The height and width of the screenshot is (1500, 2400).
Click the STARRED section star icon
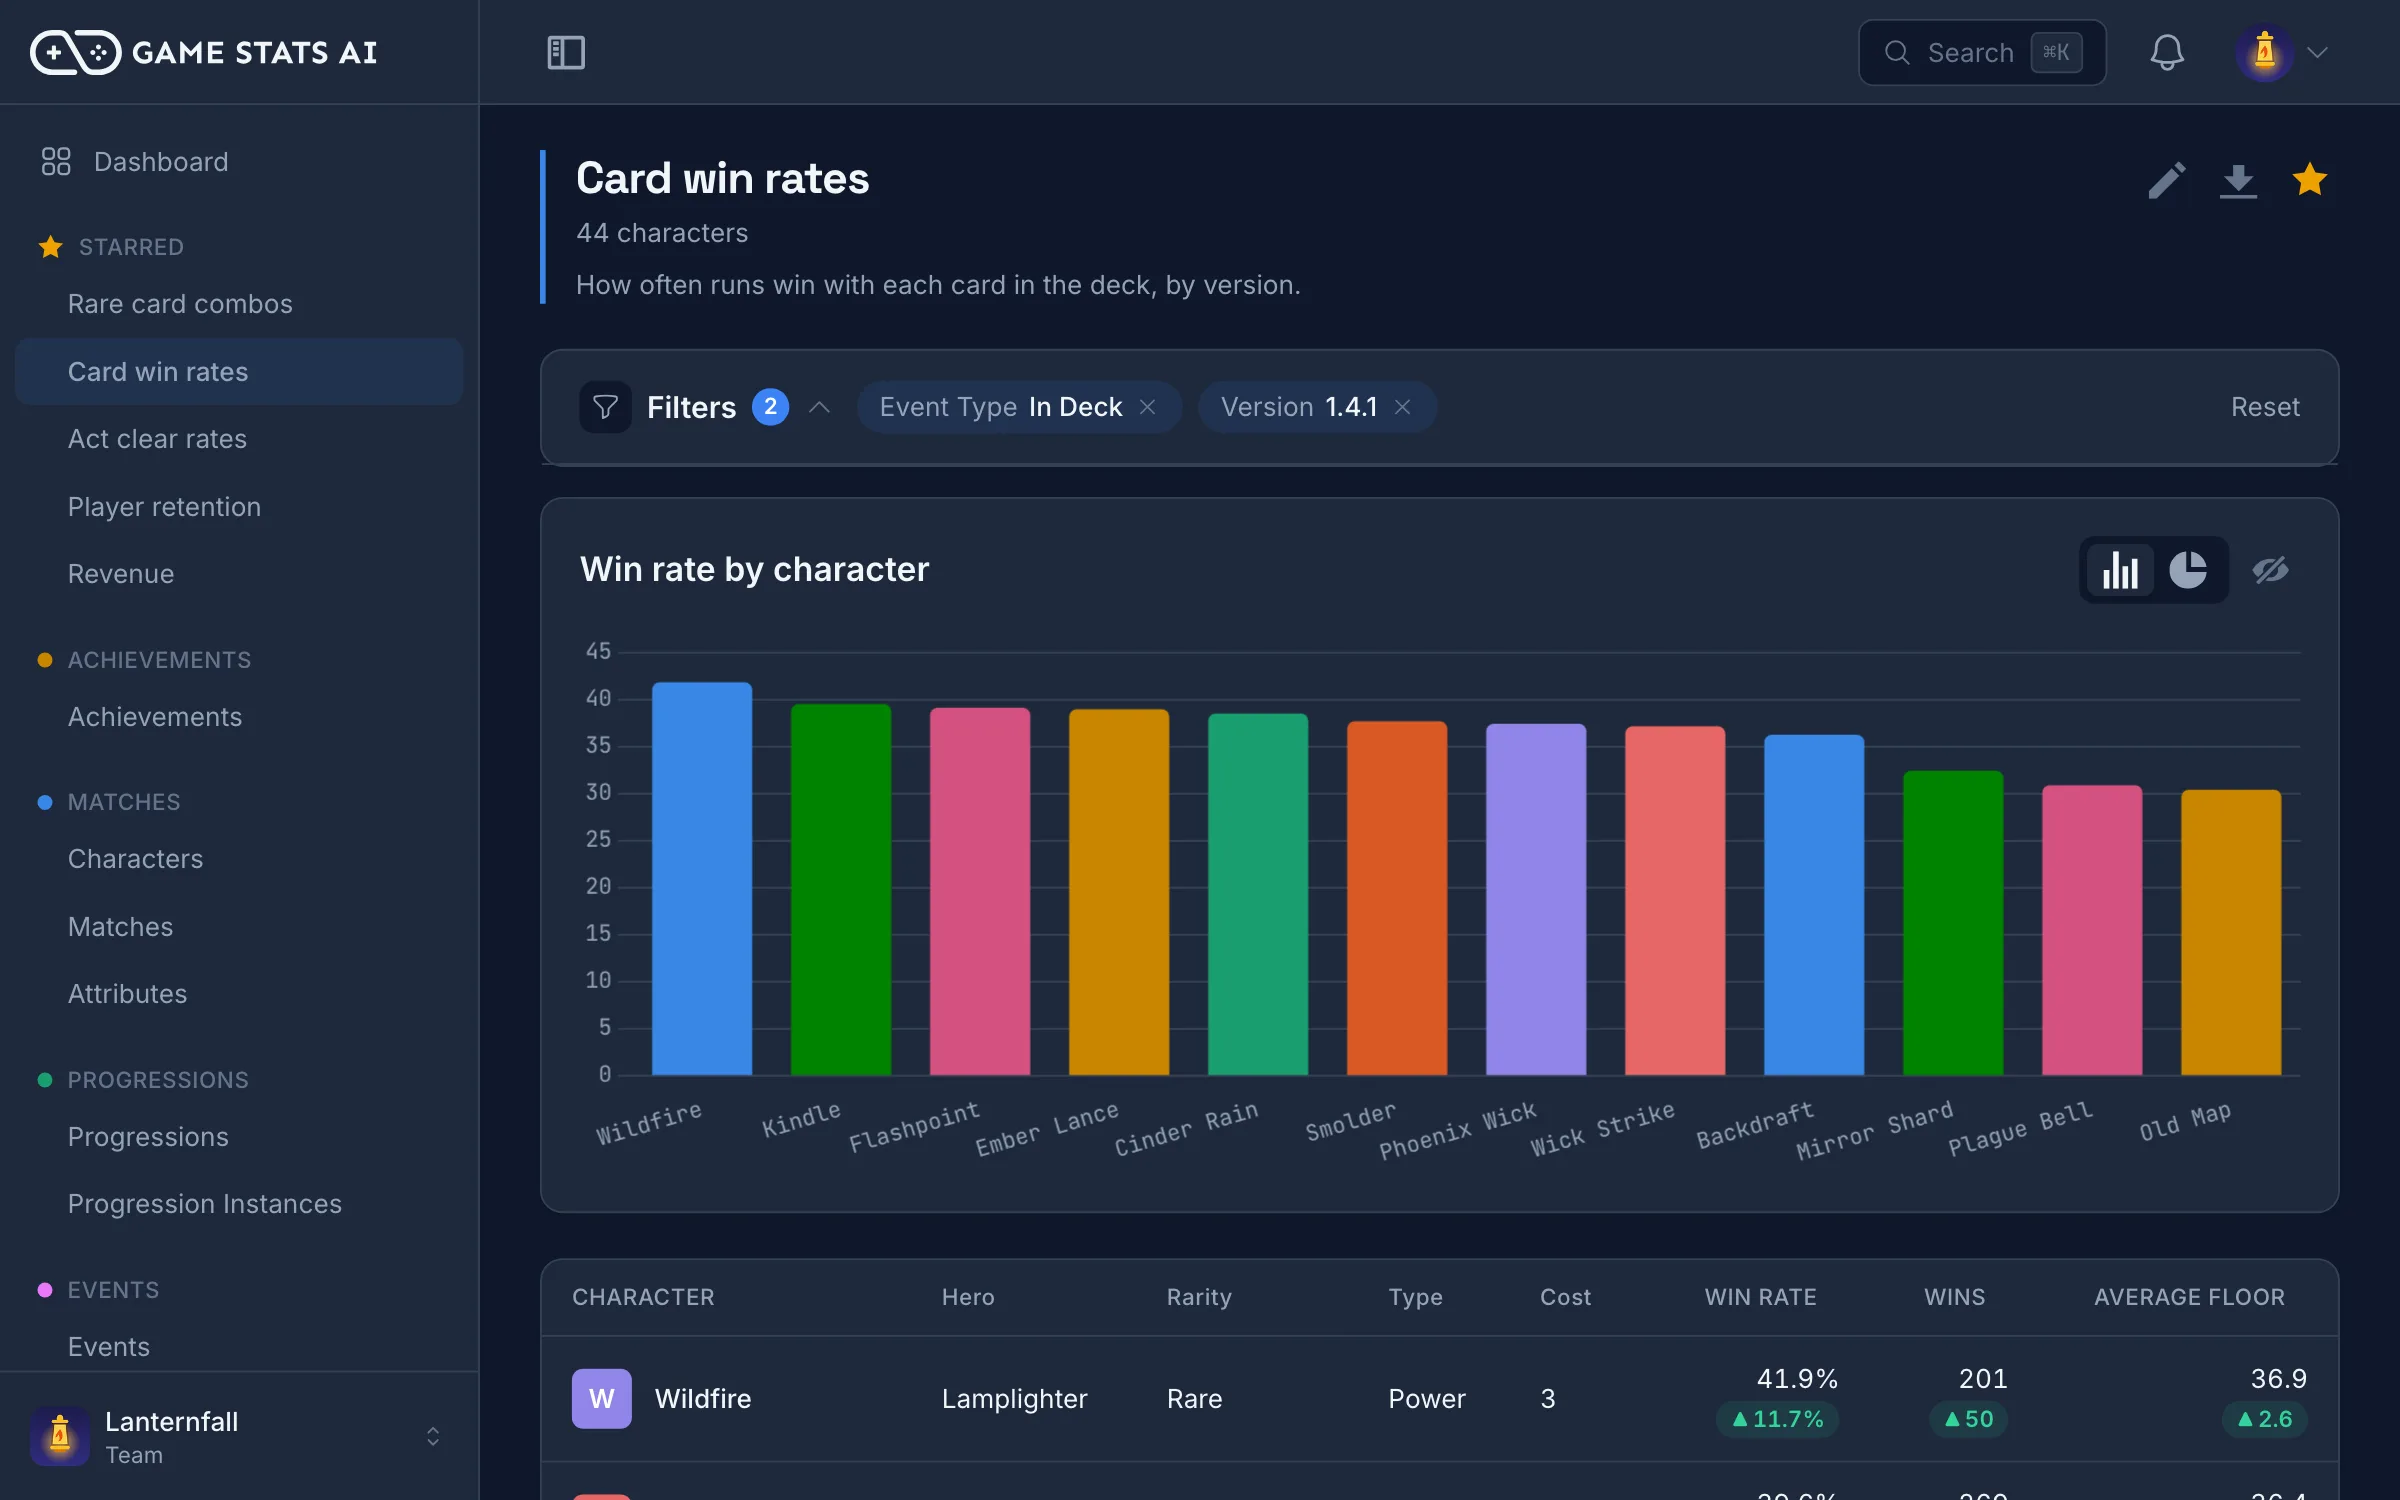pos(50,247)
